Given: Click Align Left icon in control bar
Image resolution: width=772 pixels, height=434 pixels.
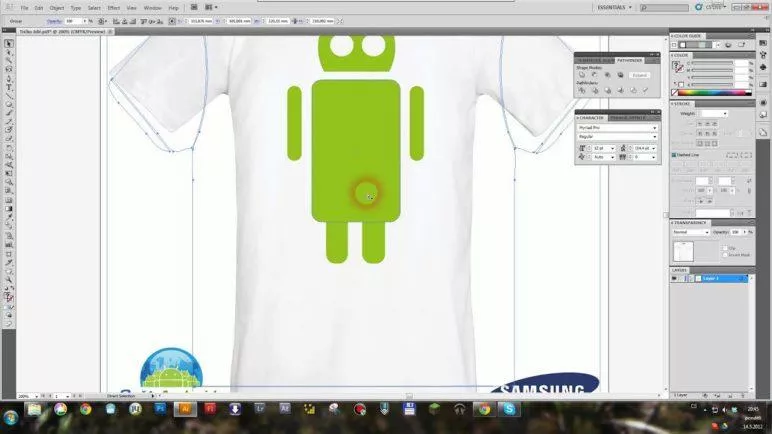Looking at the screenshot, I should [x=116, y=21].
